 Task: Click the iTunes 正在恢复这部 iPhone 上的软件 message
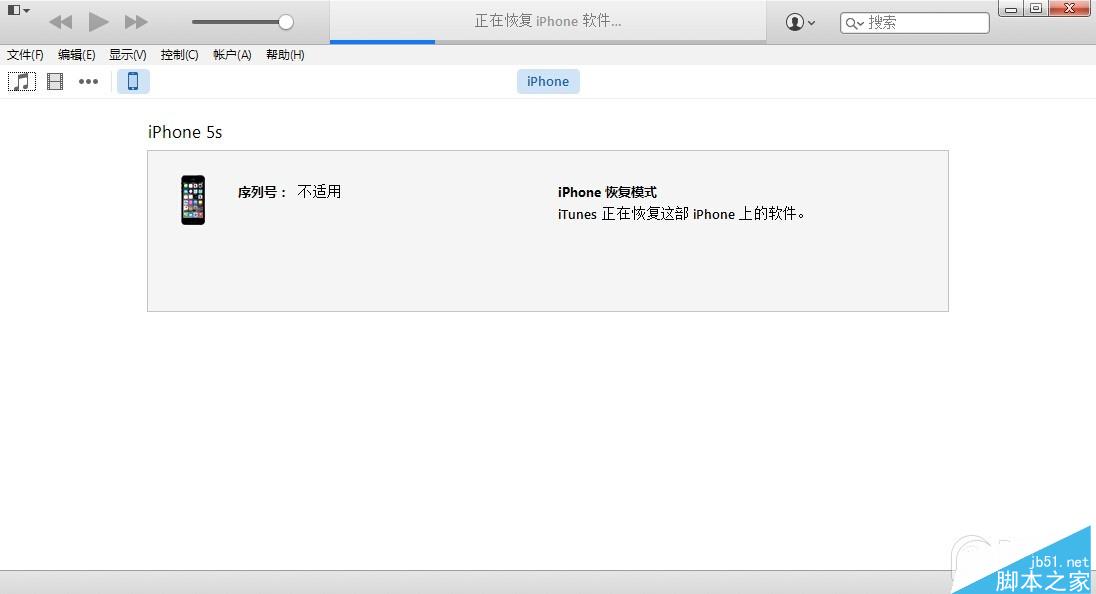[682, 214]
